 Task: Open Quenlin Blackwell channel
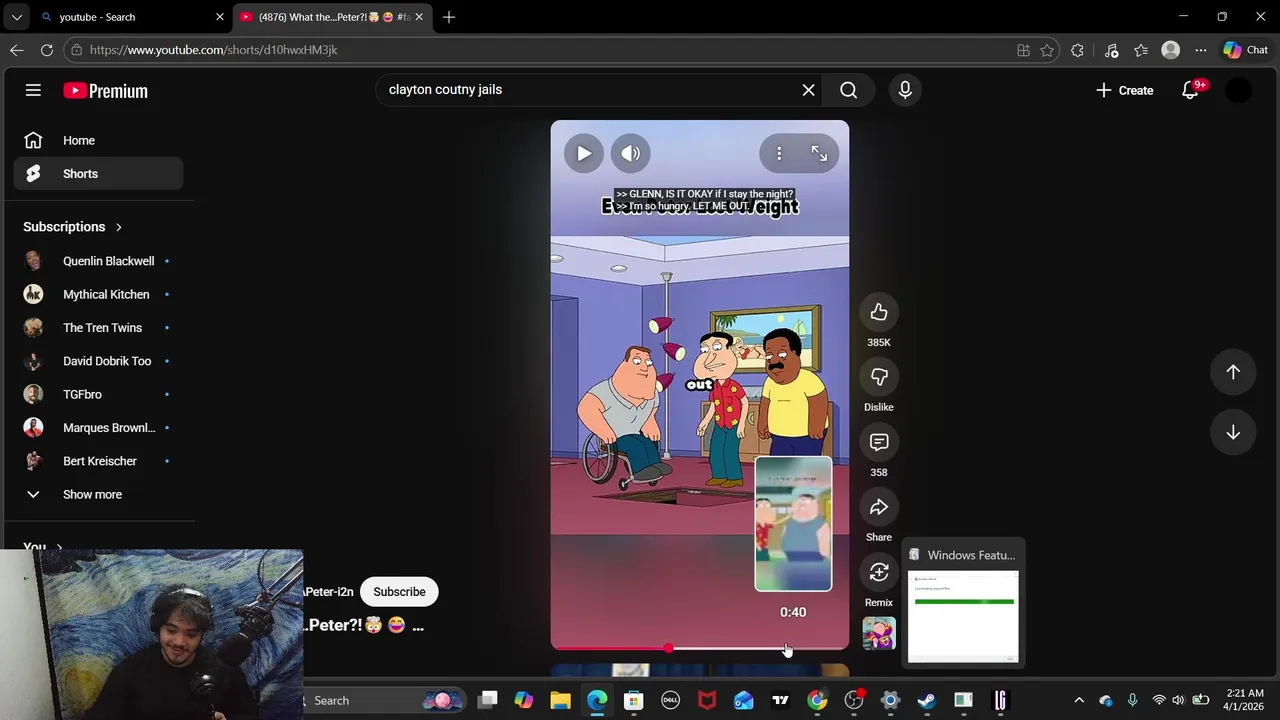(x=98, y=261)
